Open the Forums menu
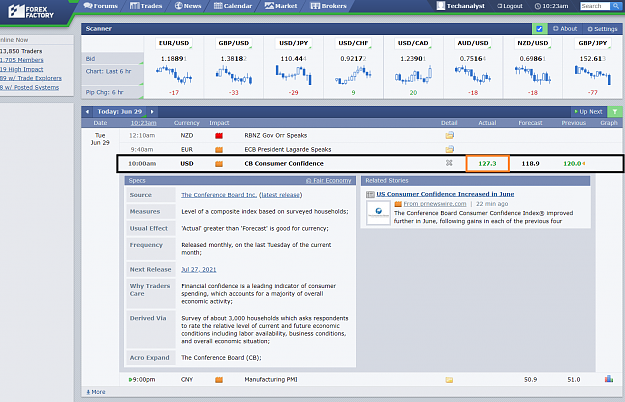Viewport: 625px width, 402px height. [101, 6]
